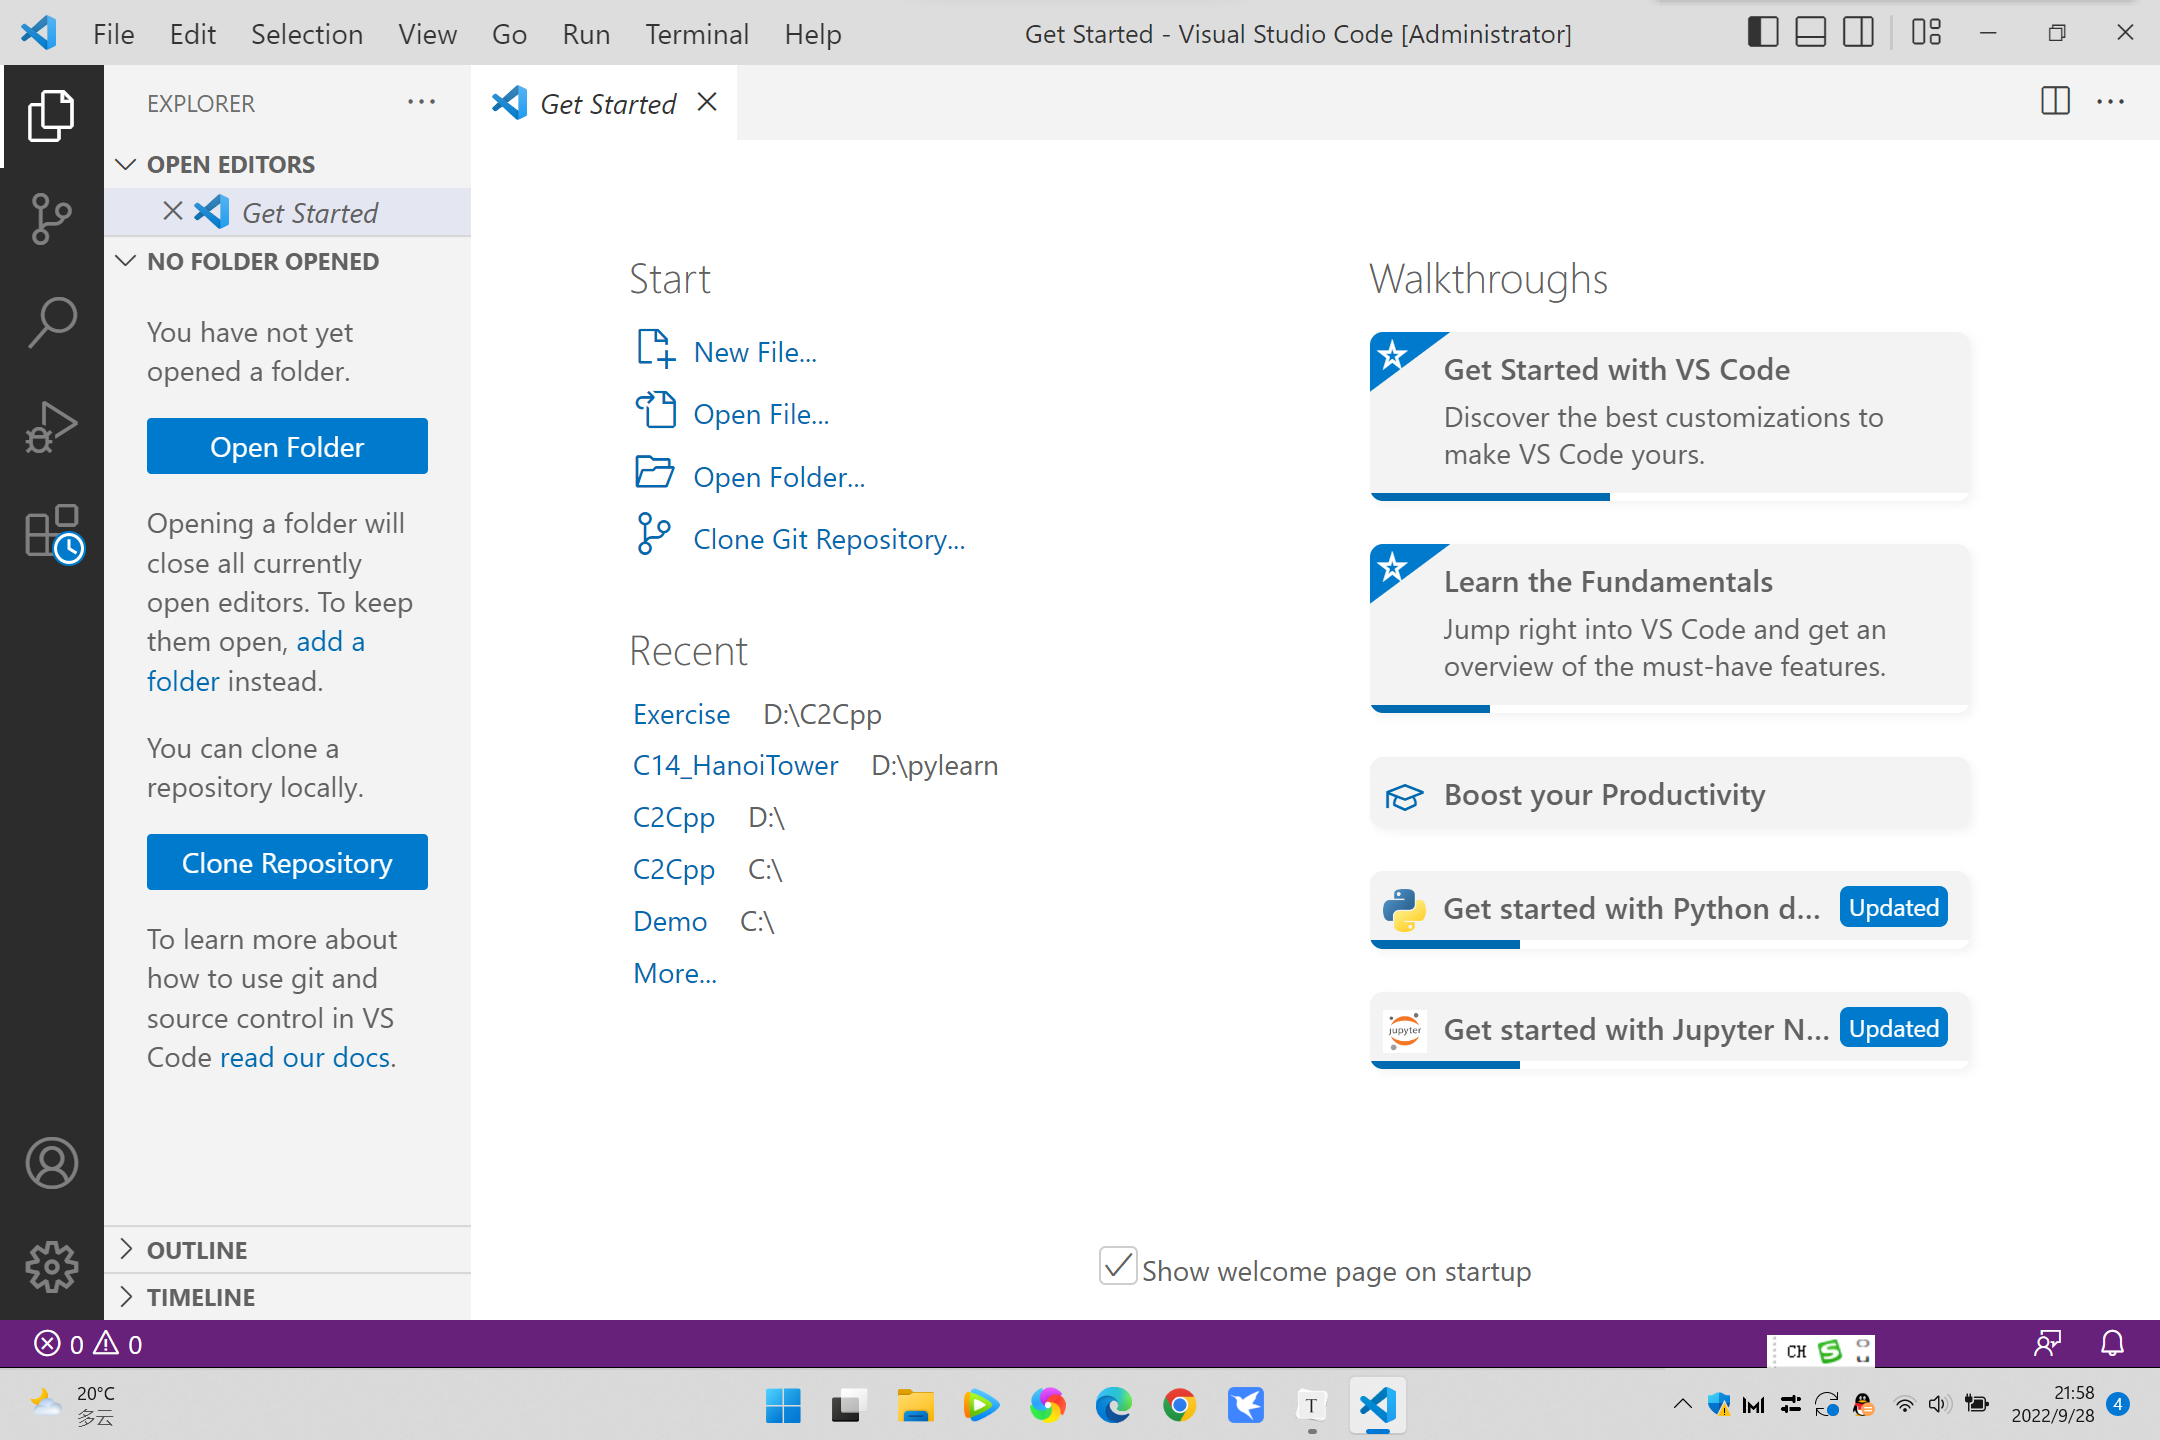The height and width of the screenshot is (1440, 2160).
Task: Click the errors and warnings status bar icon
Action: [x=88, y=1344]
